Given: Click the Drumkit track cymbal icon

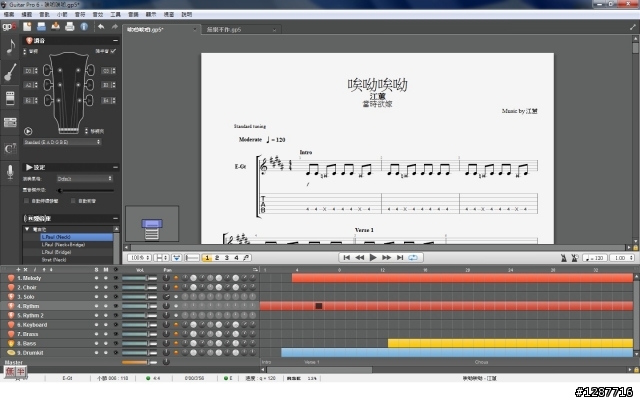Looking at the screenshot, I should 11,353.
